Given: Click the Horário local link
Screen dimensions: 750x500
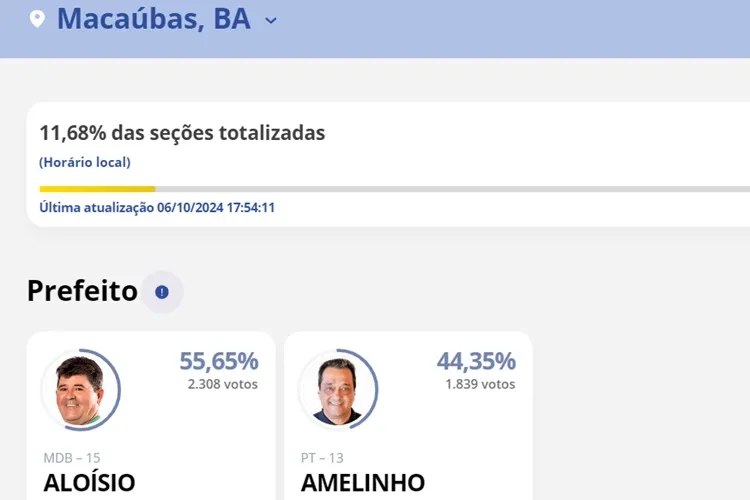Looking at the screenshot, I should pyautogui.click(x=85, y=162).
